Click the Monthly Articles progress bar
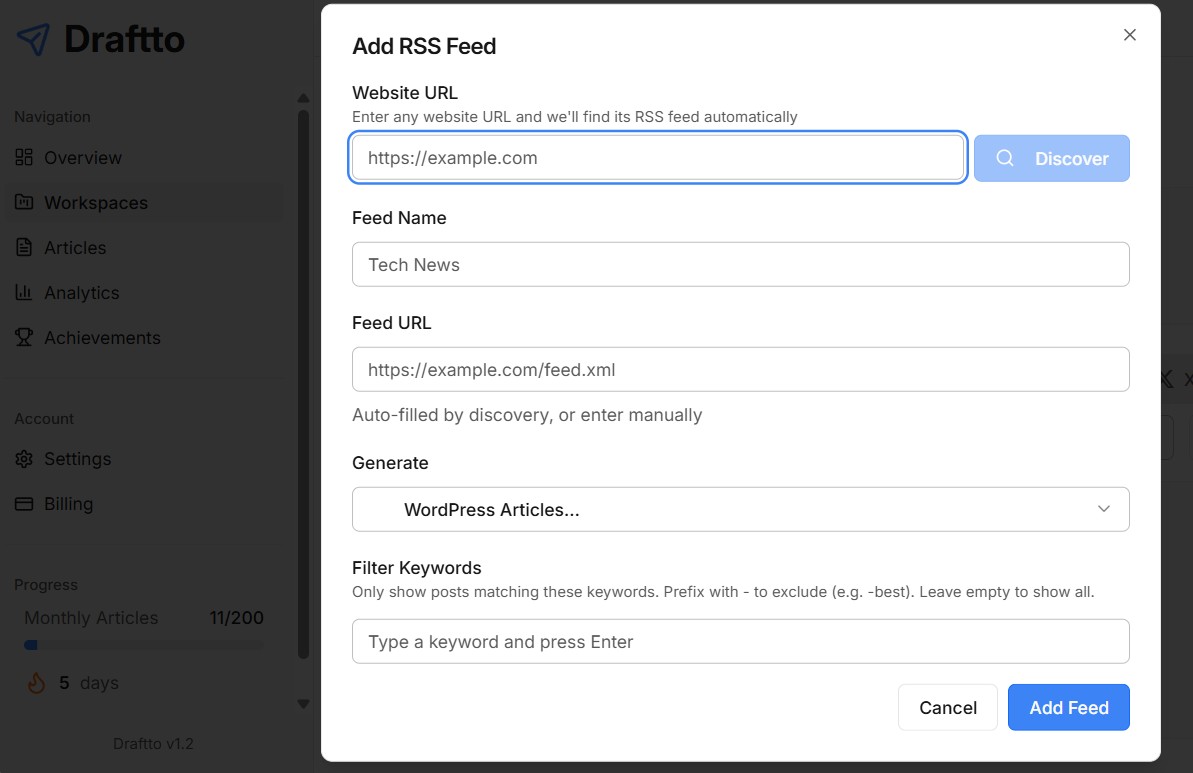The width and height of the screenshot is (1193, 773). click(145, 645)
